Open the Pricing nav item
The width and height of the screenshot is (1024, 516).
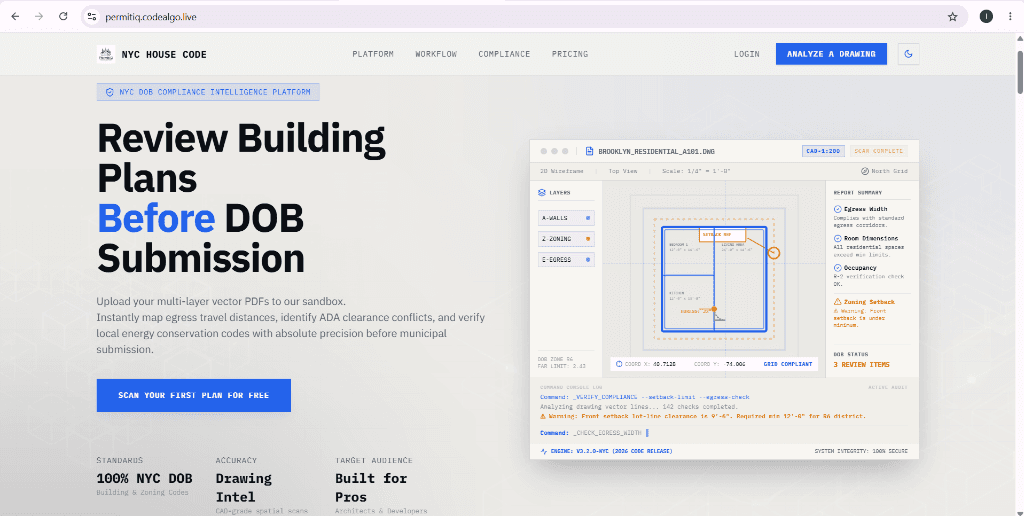point(570,54)
